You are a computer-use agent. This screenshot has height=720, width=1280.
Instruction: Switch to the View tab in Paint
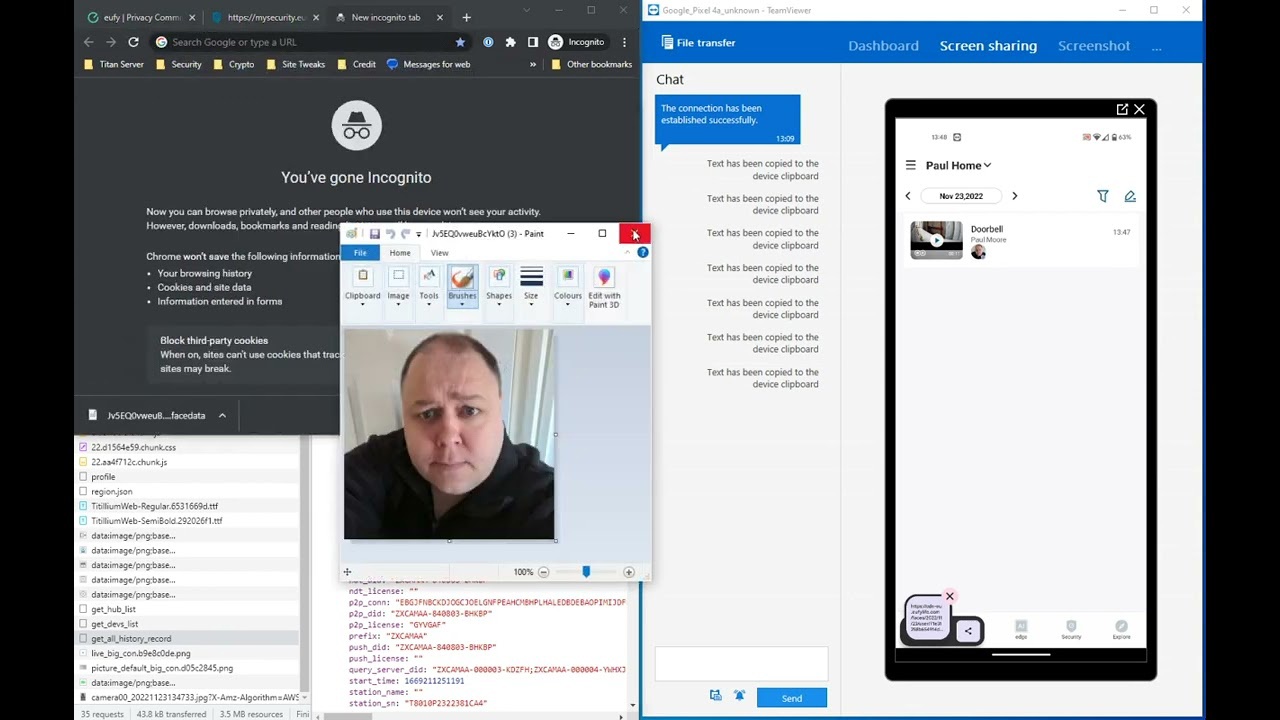[x=439, y=253]
